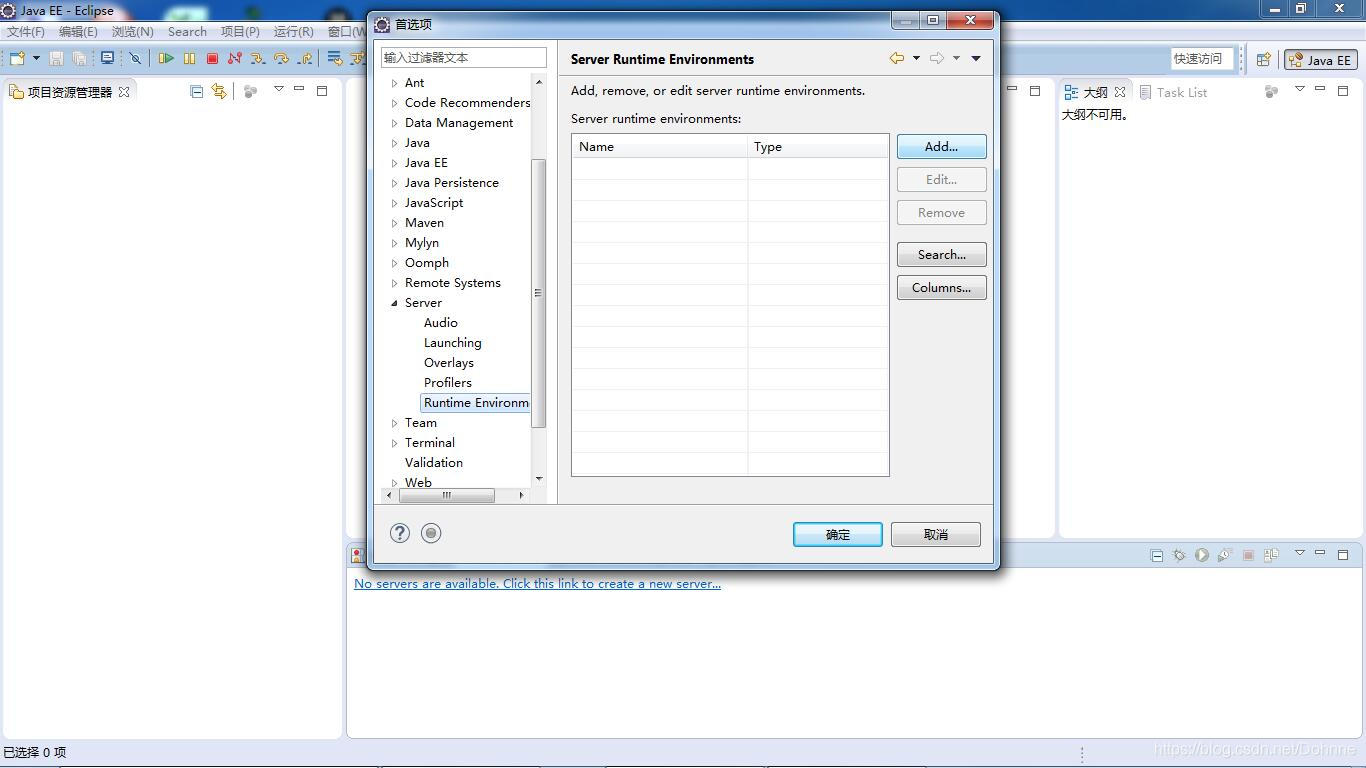The height and width of the screenshot is (768, 1366).
Task: Collapse the Server tree node
Action: (x=395, y=303)
